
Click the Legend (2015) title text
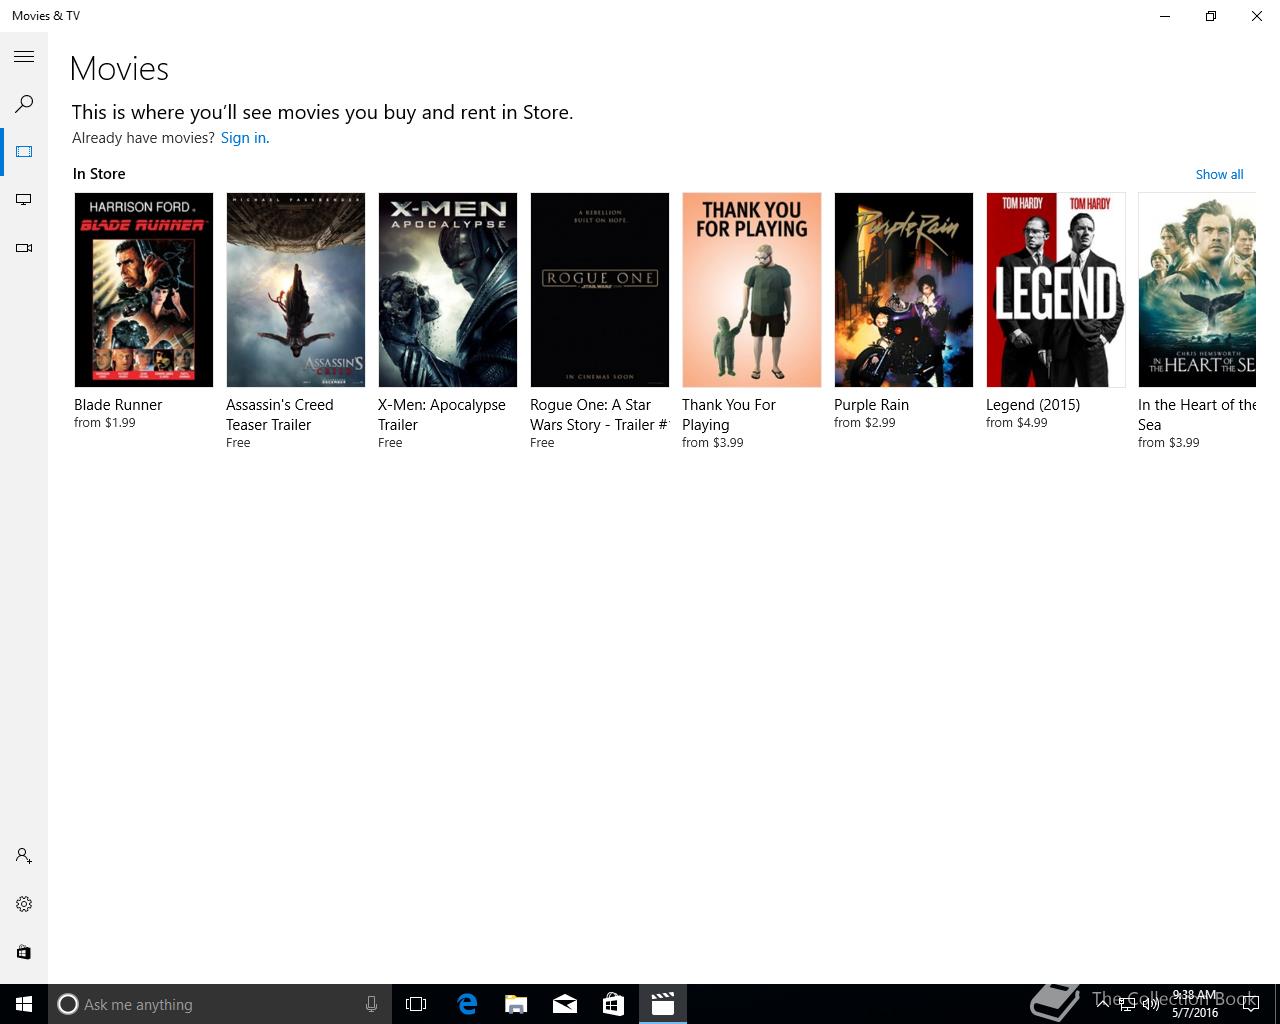pyautogui.click(x=1033, y=405)
